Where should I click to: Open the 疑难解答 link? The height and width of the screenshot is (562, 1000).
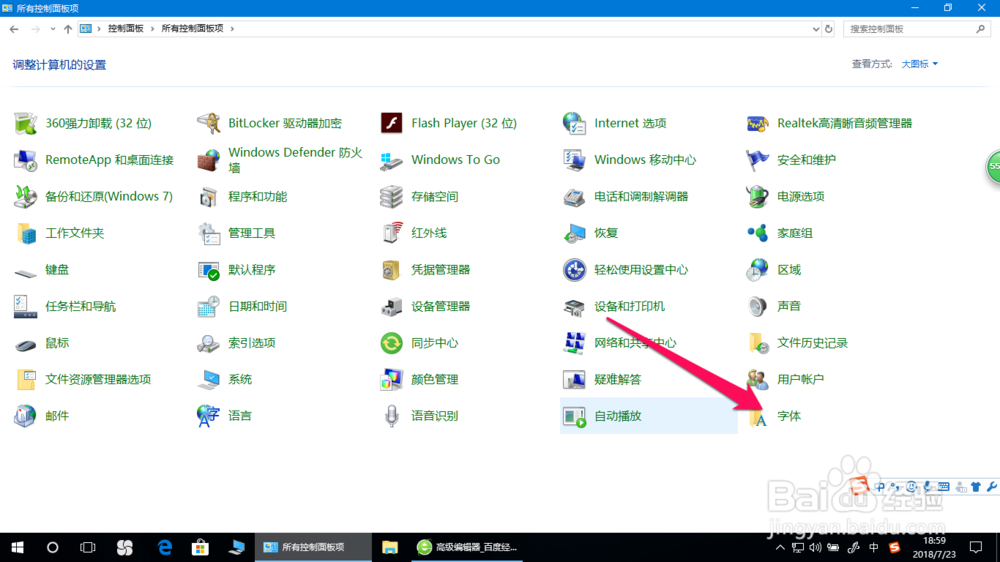point(618,380)
